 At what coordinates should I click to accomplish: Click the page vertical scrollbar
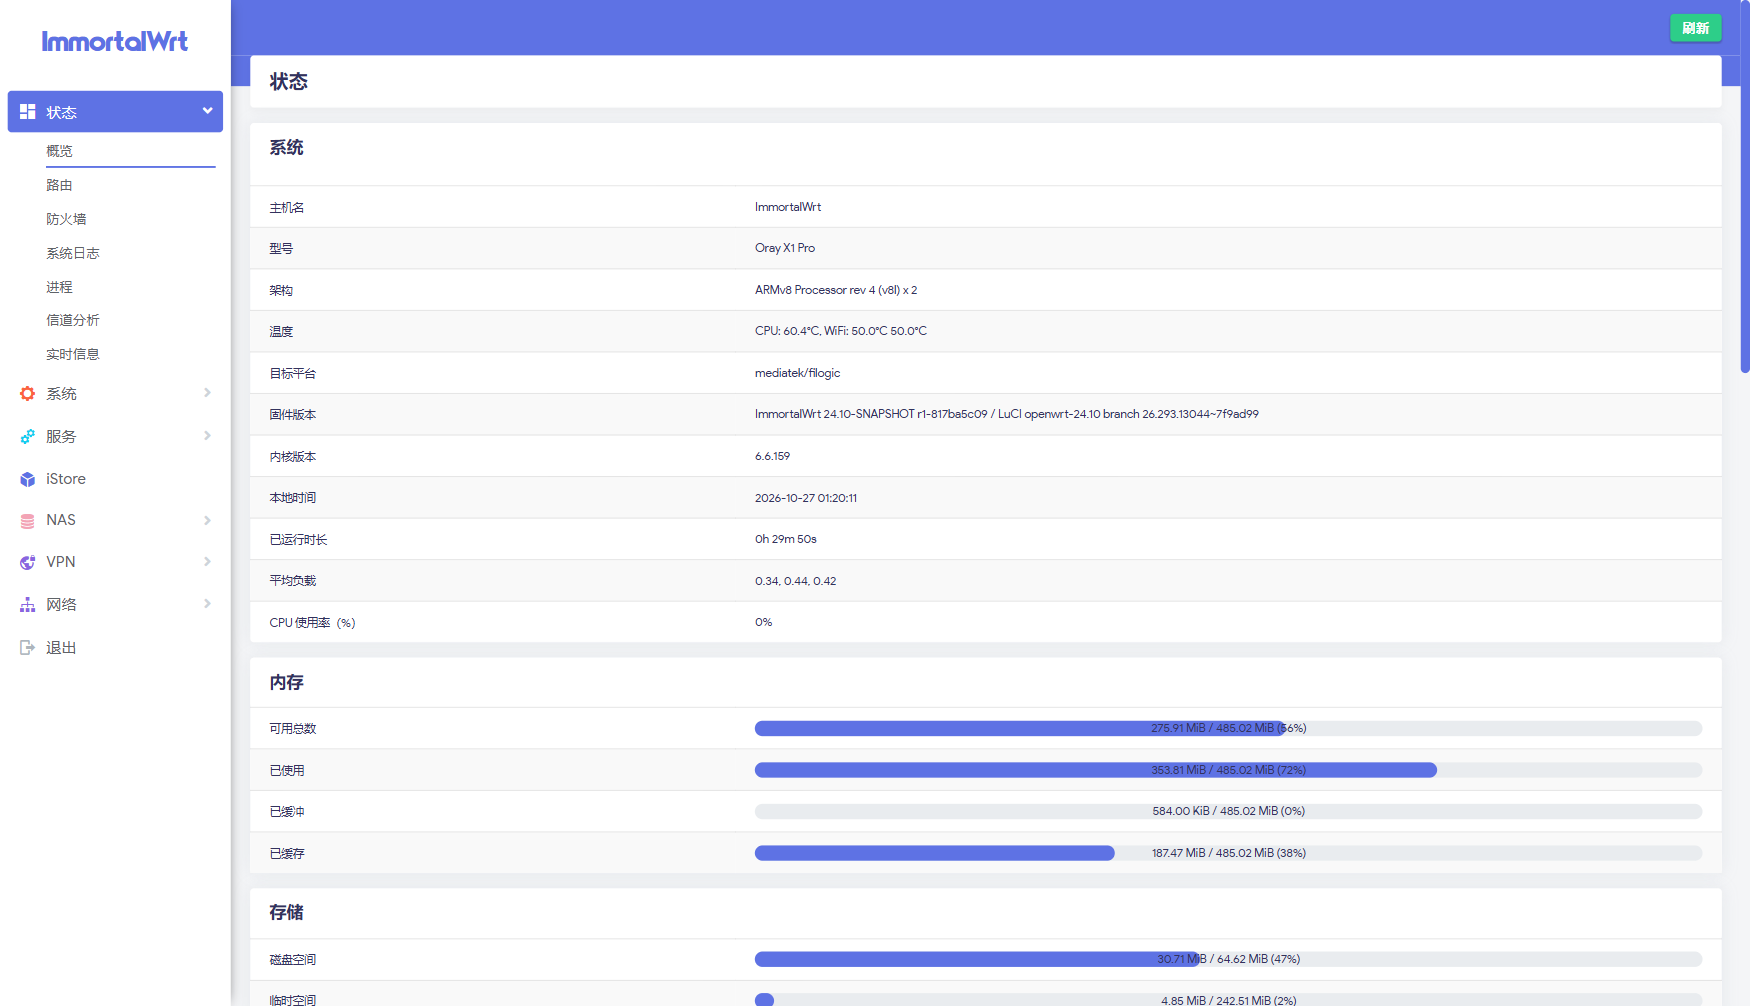1745,188
